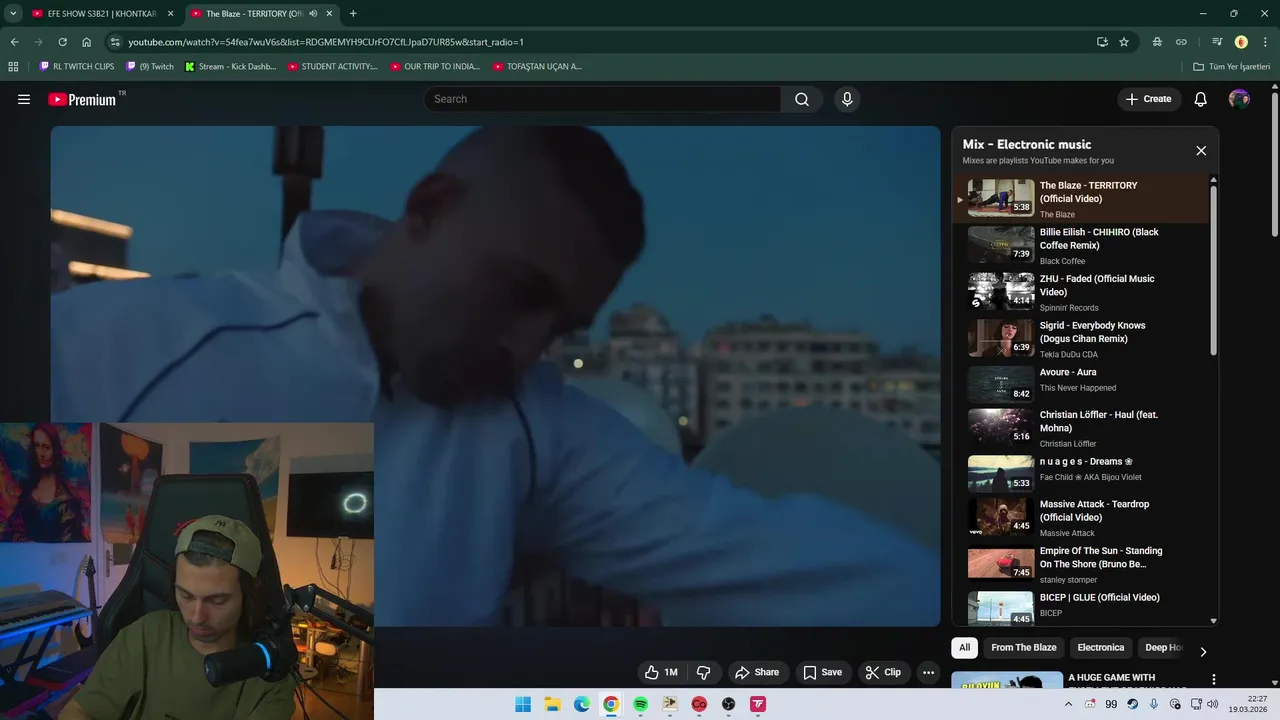Show hidden system tray icons
Image resolution: width=1280 pixels, height=720 pixels.
[x=1068, y=704]
